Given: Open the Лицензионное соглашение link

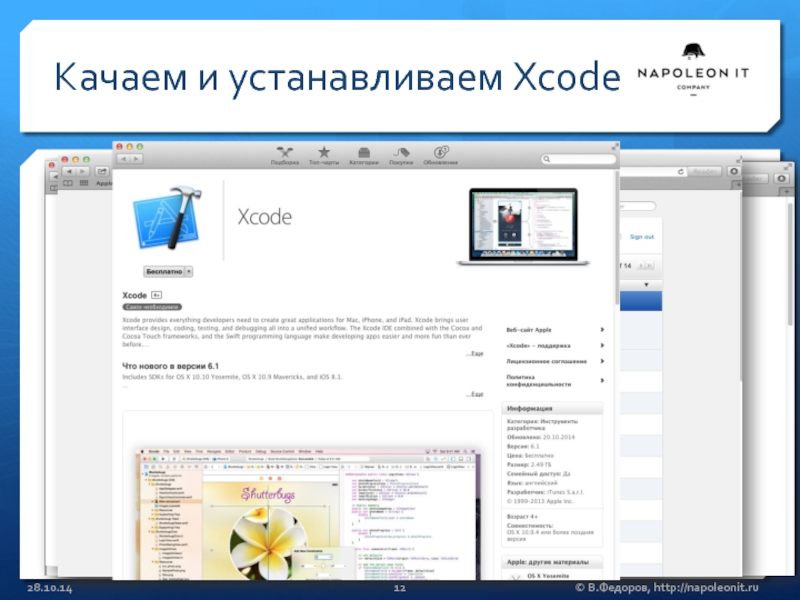Looking at the screenshot, I should (x=554, y=361).
